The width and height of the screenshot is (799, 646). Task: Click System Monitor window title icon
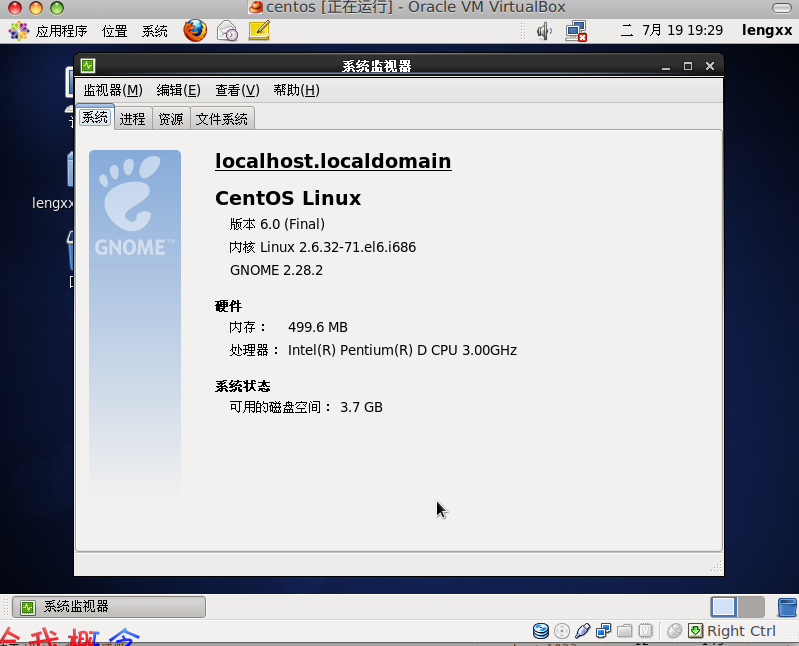(x=88, y=66)
